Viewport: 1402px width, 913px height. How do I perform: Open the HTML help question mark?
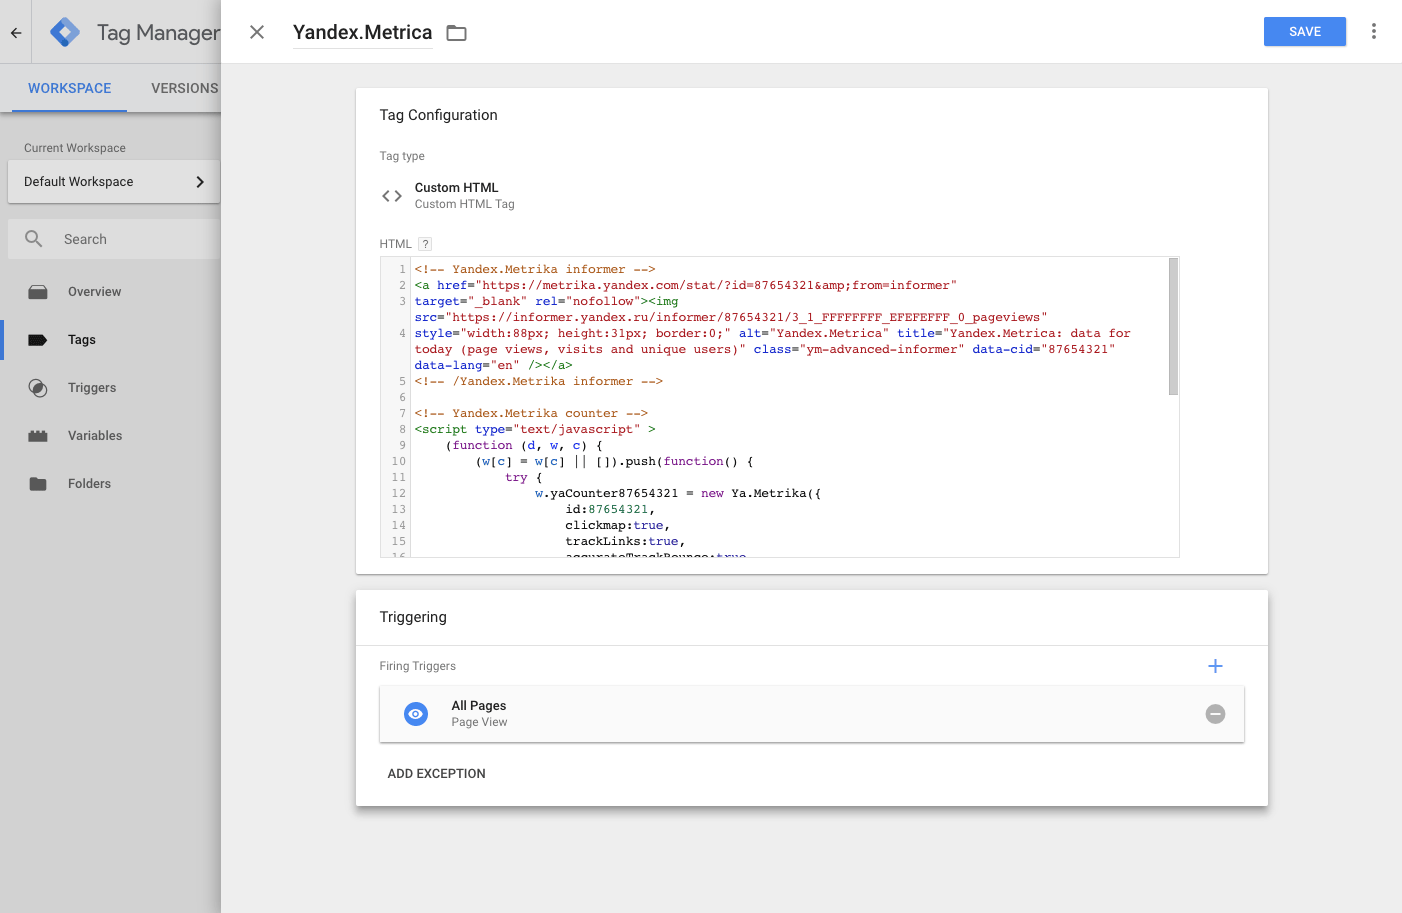[425, 244]
